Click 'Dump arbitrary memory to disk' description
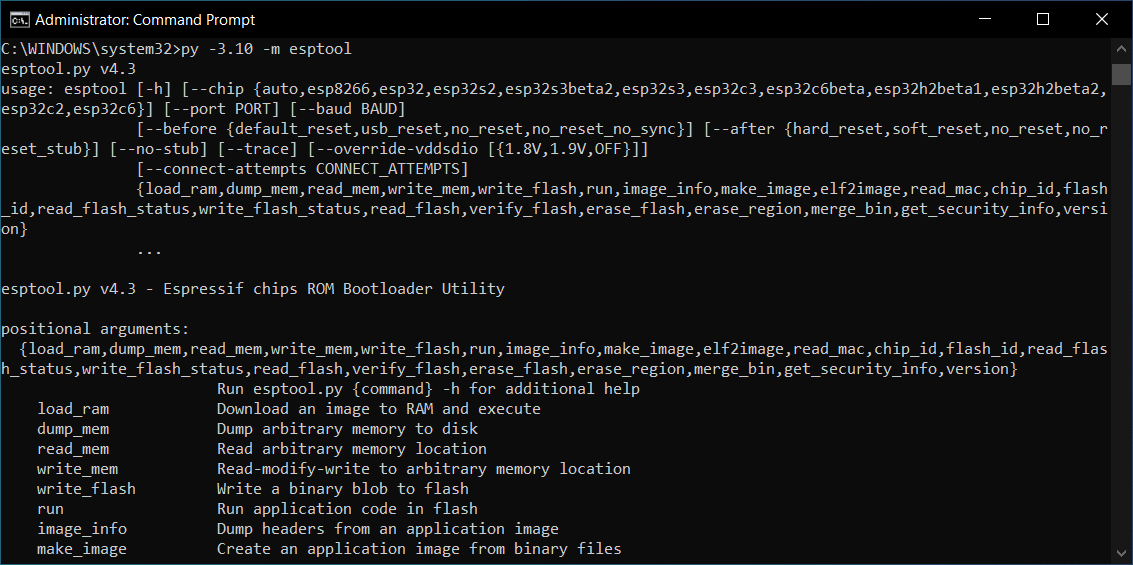 pyautogui.click(x=347, y=429)
